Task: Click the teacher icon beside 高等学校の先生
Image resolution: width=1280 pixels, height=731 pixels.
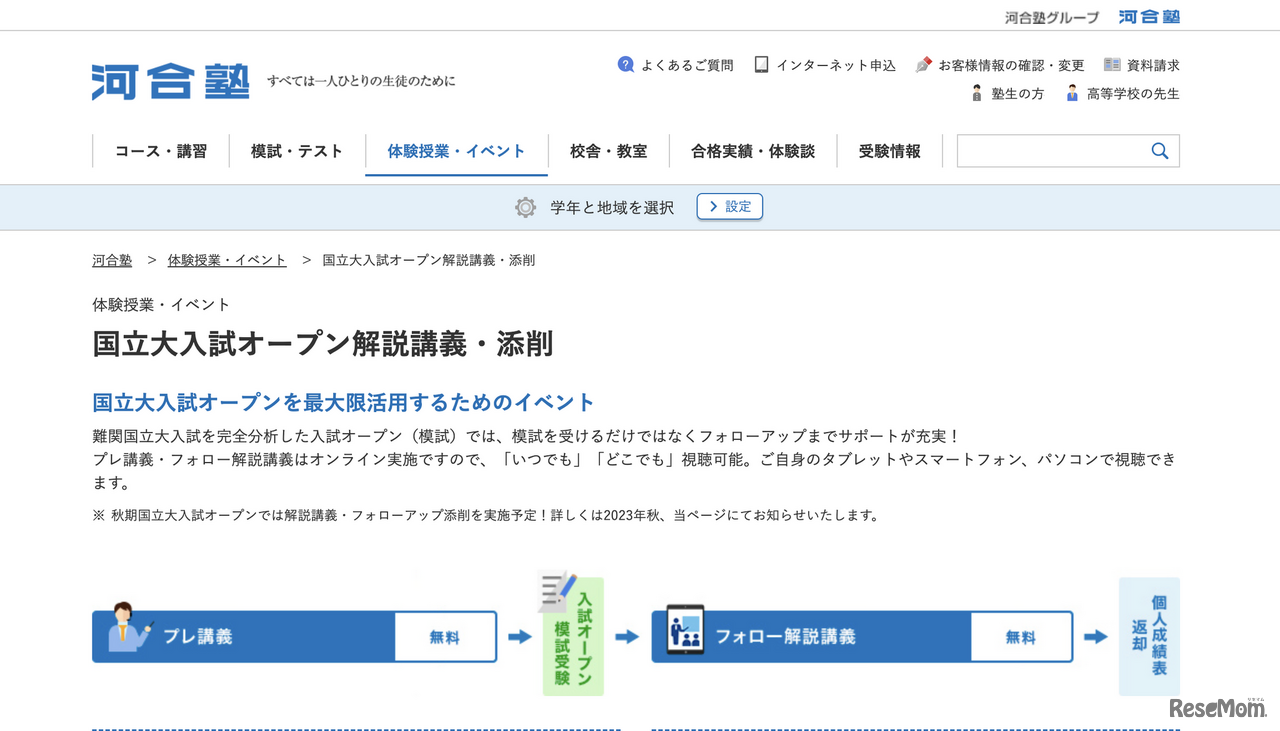Action: [x=1072, y=93]
